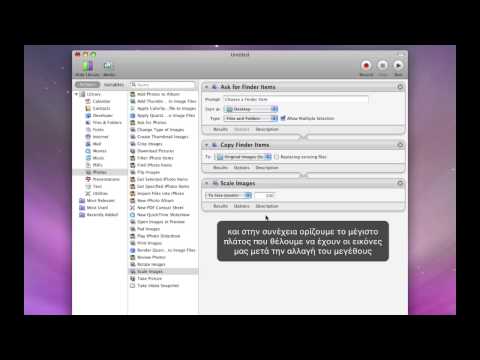Viewport: 480px width, 360px height.
Task: Open Results of Ask for Finder Items
Action: pyautogui.click(x=220, y=129)
